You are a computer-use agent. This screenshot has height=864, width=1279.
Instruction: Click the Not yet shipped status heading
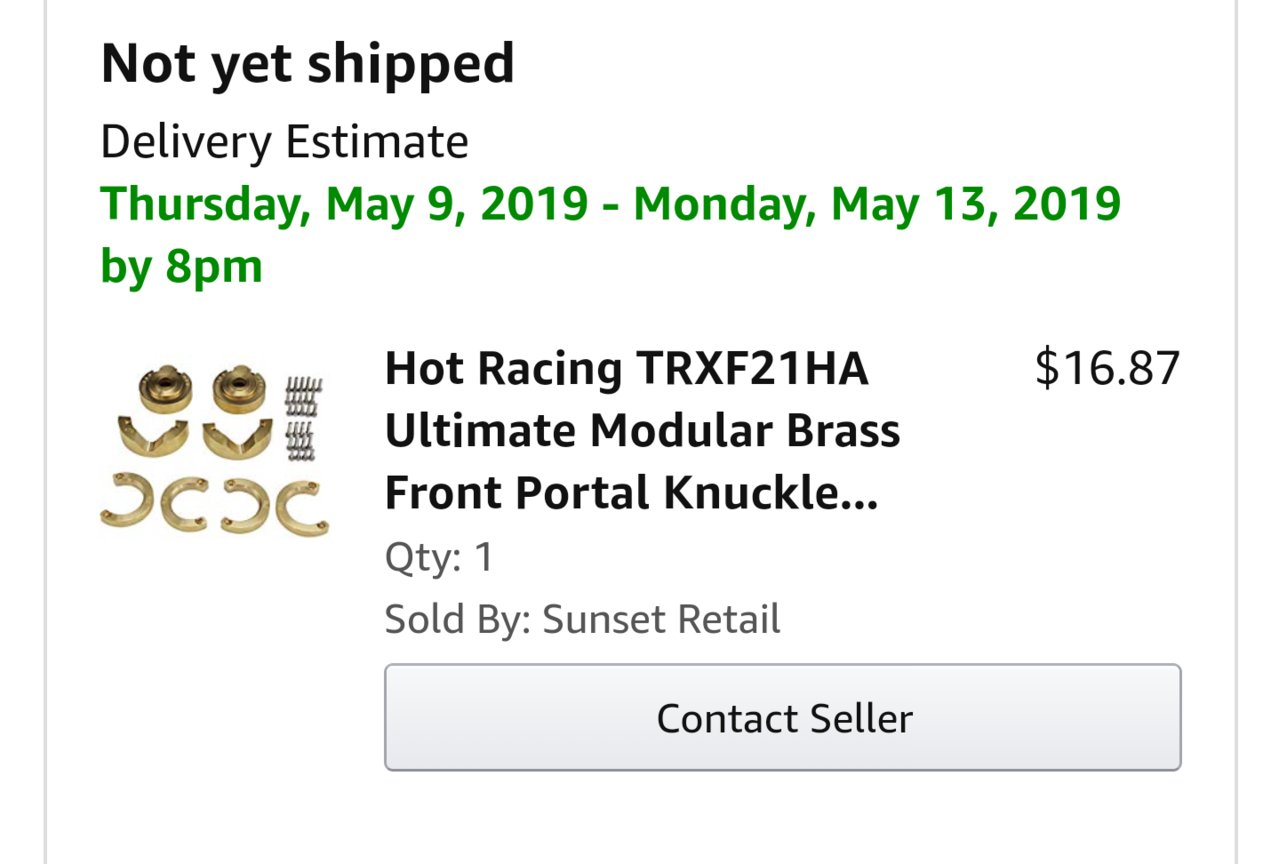pyautogui.click(x=308, y=63)
